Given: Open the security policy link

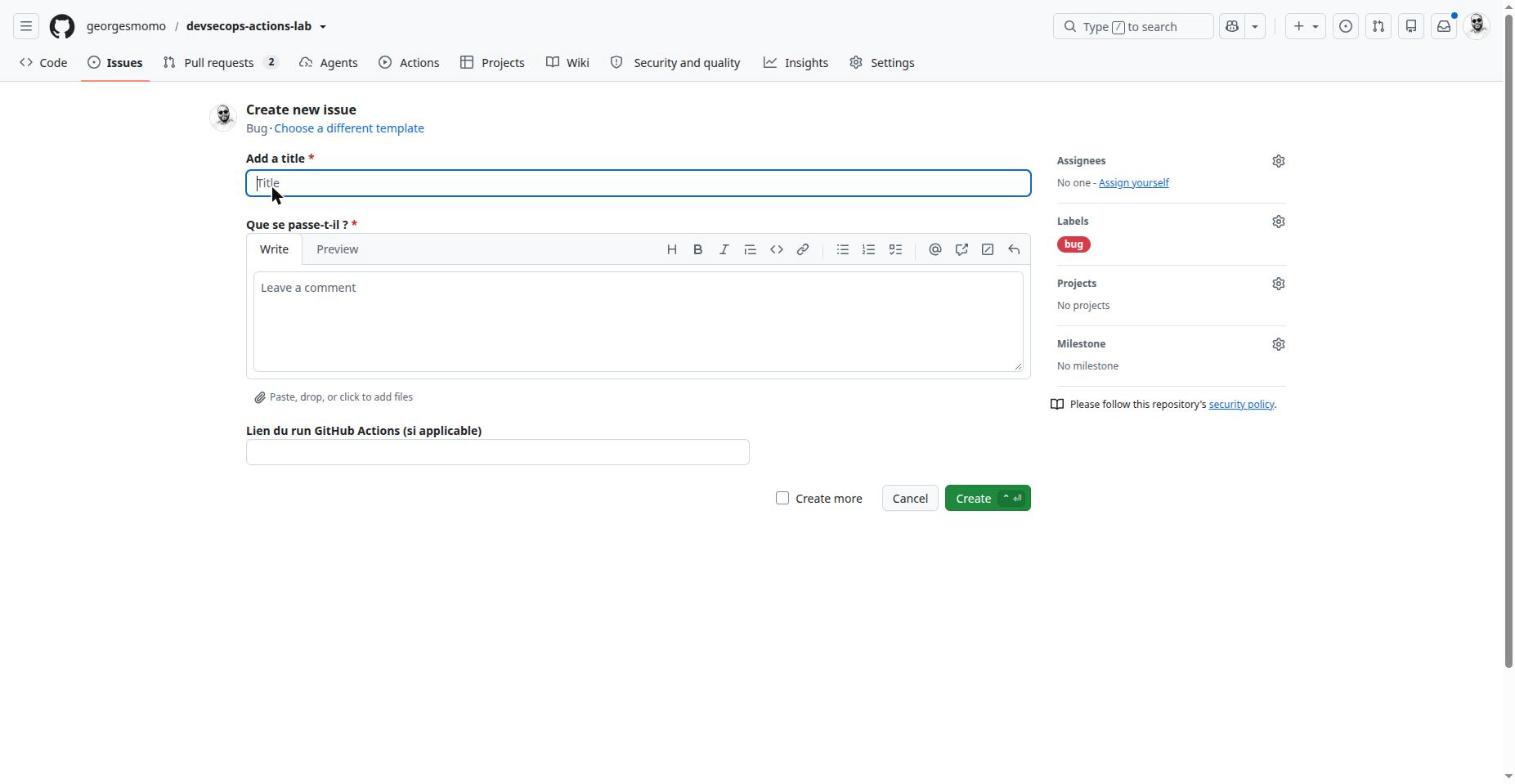Looking at the screenshot, I should [x=1241, y=405].
